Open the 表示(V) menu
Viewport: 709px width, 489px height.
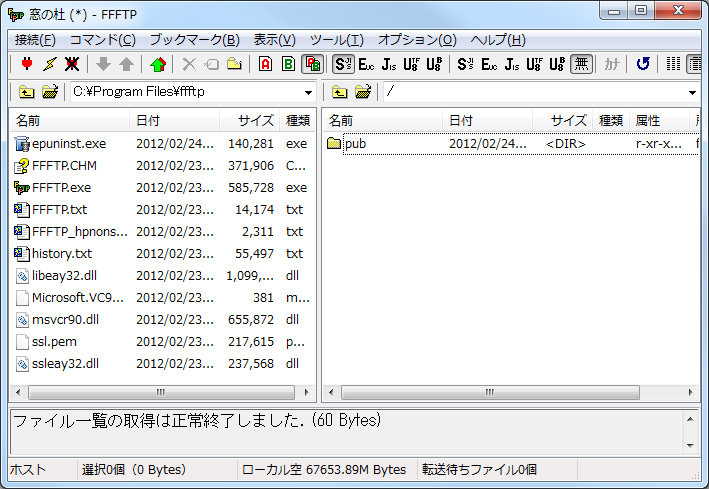coord(274,40)
